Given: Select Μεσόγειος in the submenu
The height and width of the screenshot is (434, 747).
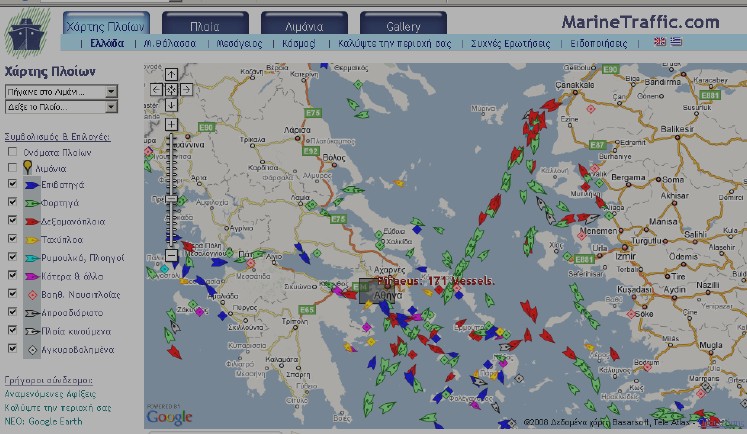Looking at the screenshot, I should click(240, 43).
